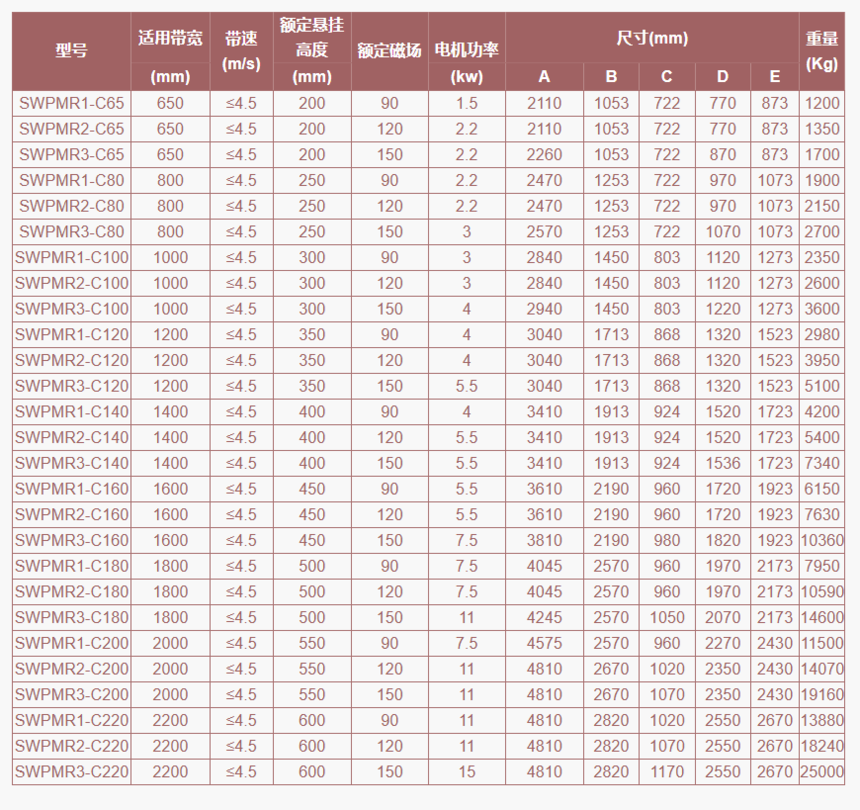Select the 电机功率 header cell
This screenshot has height=810, width=860.
click(x=466, y=51)
